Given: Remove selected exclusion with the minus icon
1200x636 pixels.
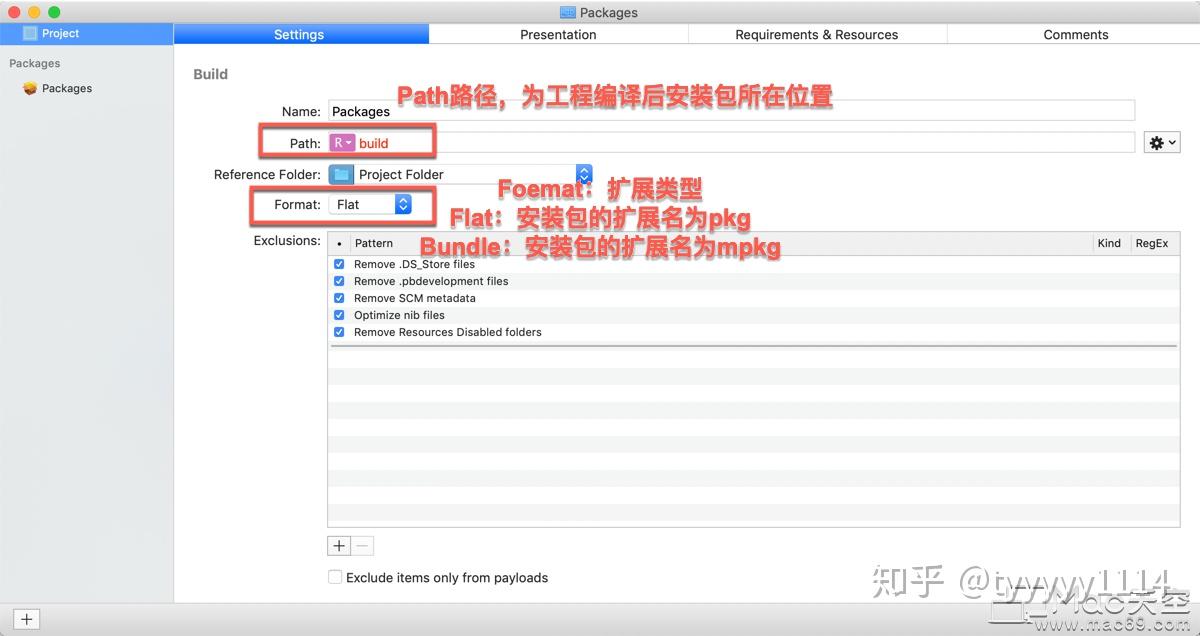Looking at the screenshot, I should [x=361, y=545].
